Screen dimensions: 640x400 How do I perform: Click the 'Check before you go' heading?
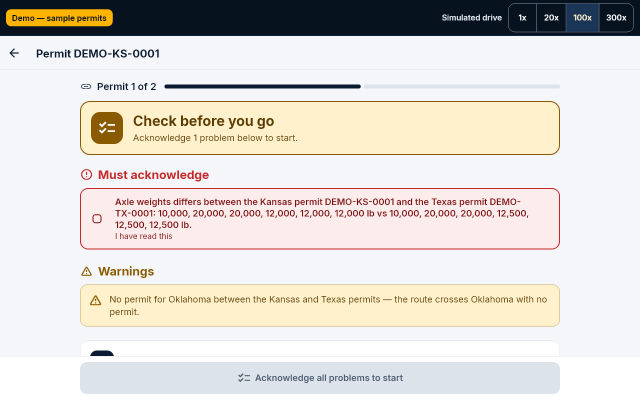coord(203,121)
